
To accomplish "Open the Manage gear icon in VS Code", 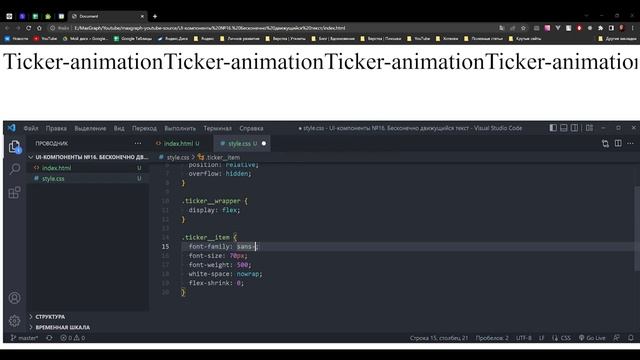I will (x=14, y=321).
